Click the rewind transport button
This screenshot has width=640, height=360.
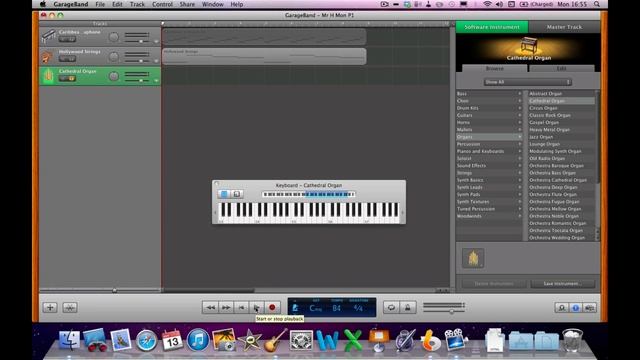(x=210, y=307)
